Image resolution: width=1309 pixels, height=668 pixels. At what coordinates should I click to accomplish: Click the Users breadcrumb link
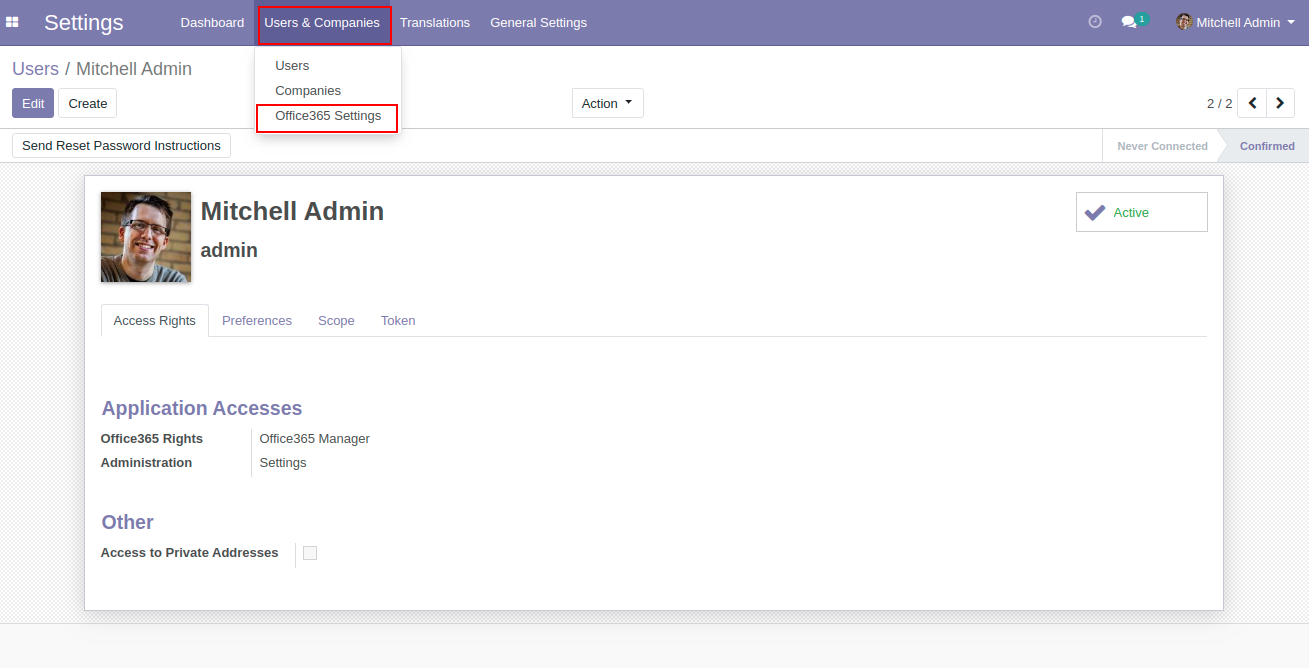[35, 69]
